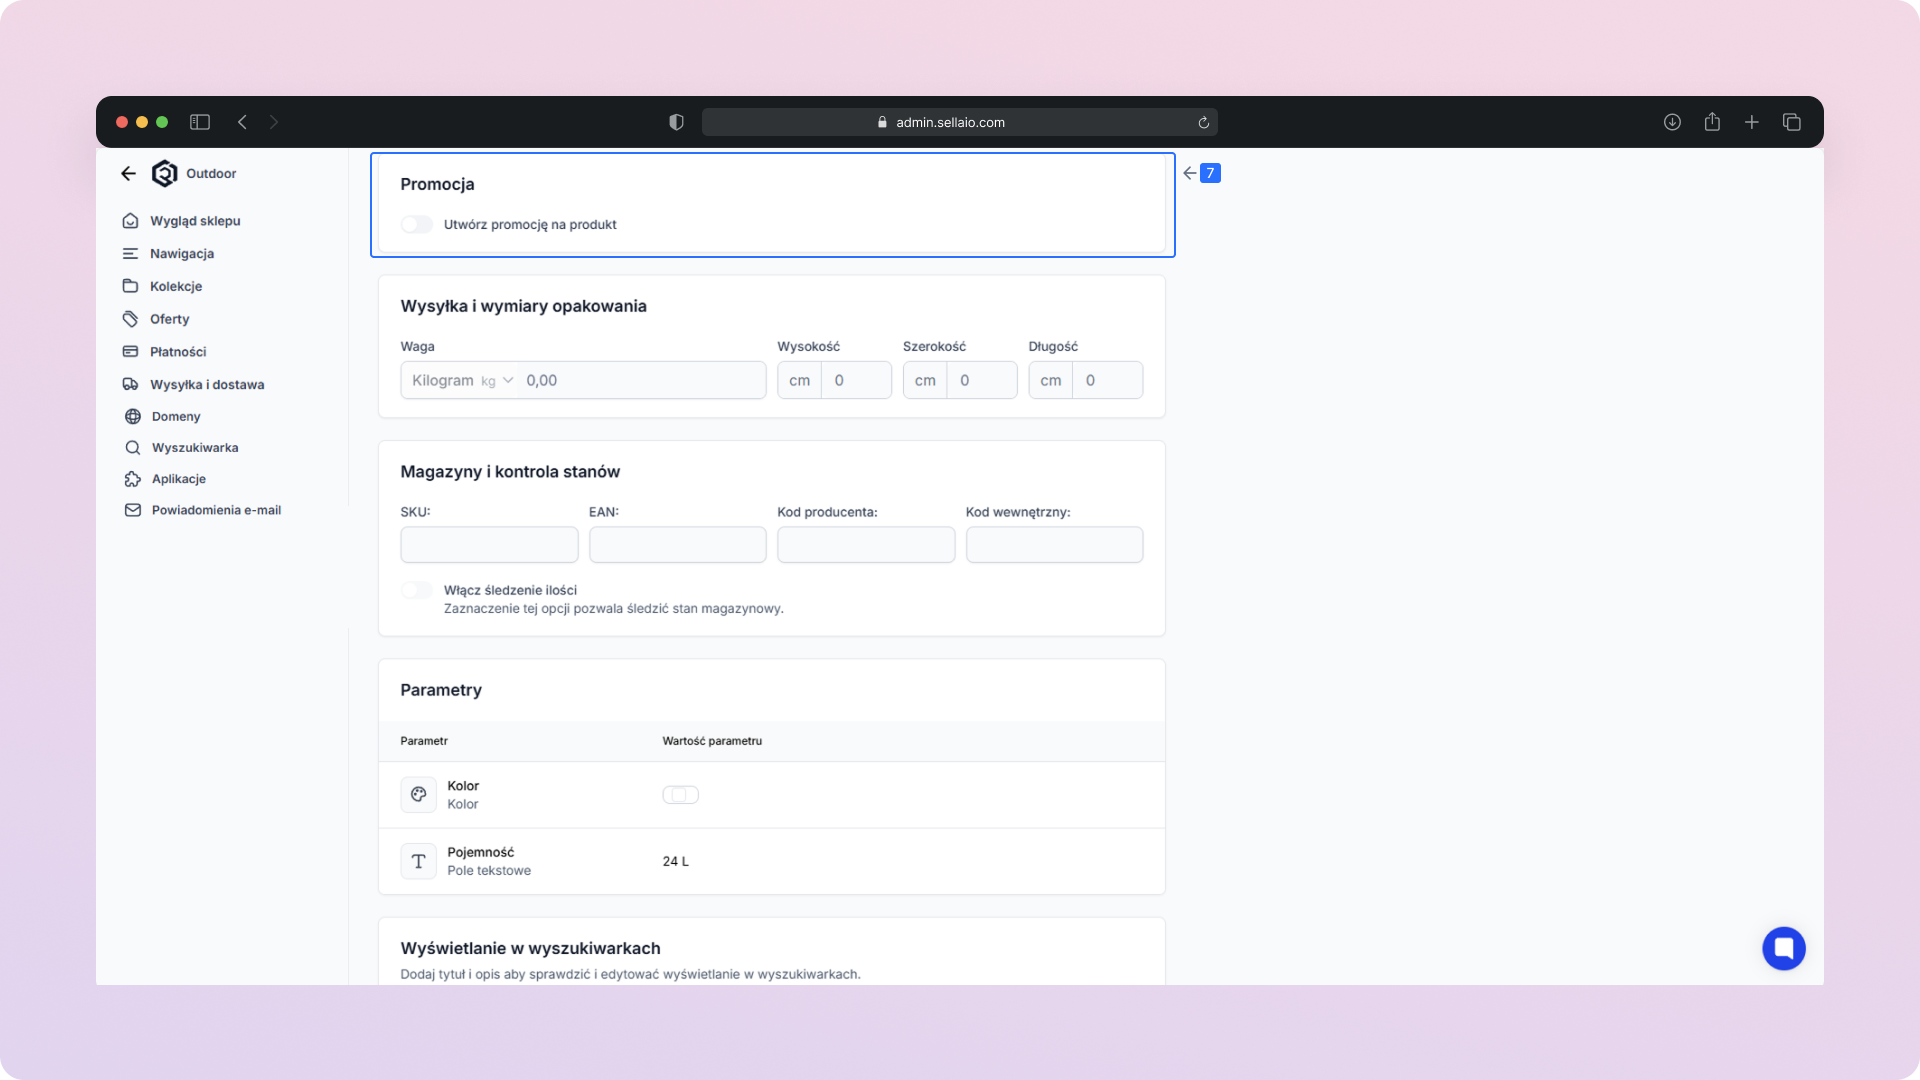Click the Wysokość cm input field

click(x=855, y=380)
